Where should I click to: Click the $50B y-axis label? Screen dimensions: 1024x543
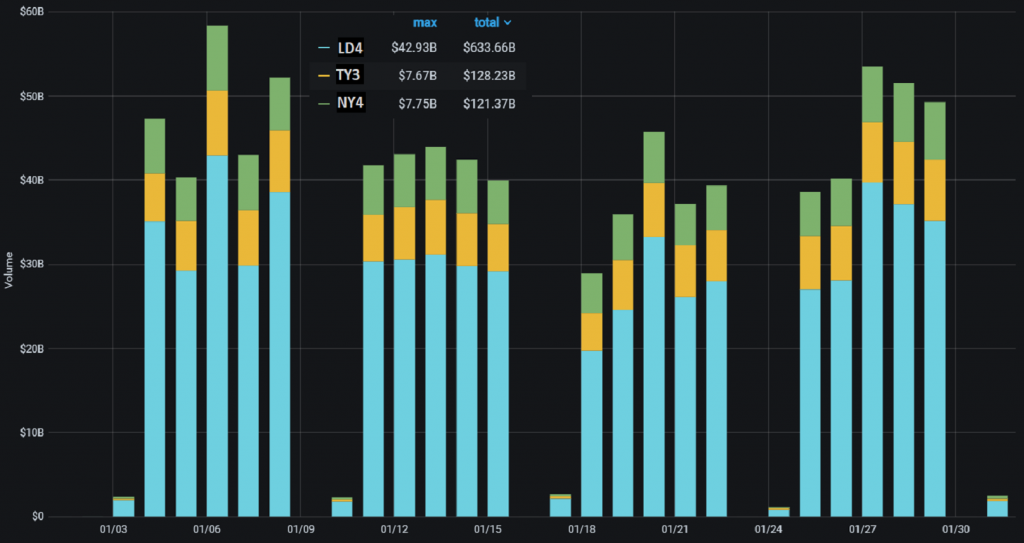[x=33, y=96]
